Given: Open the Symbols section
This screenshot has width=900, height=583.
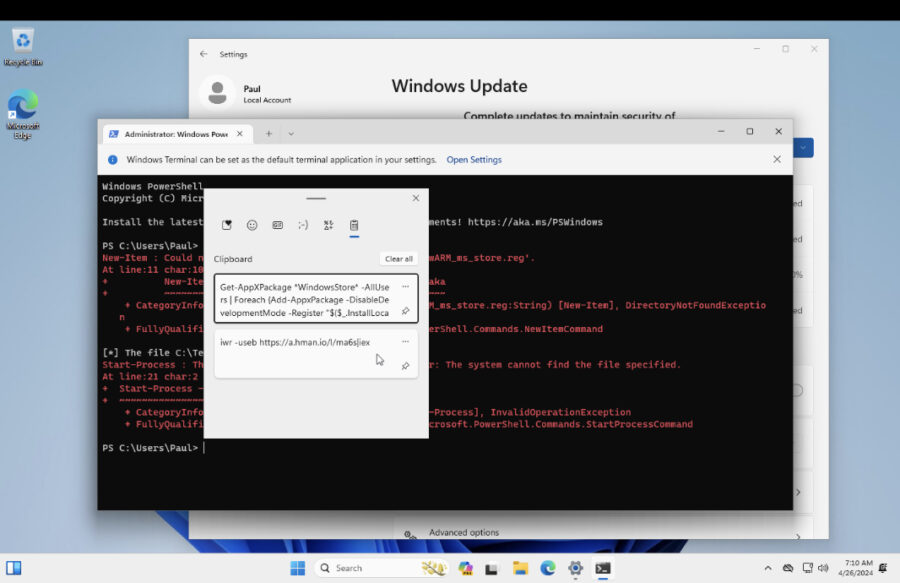Looking at the screenshot, I should 328,226.
